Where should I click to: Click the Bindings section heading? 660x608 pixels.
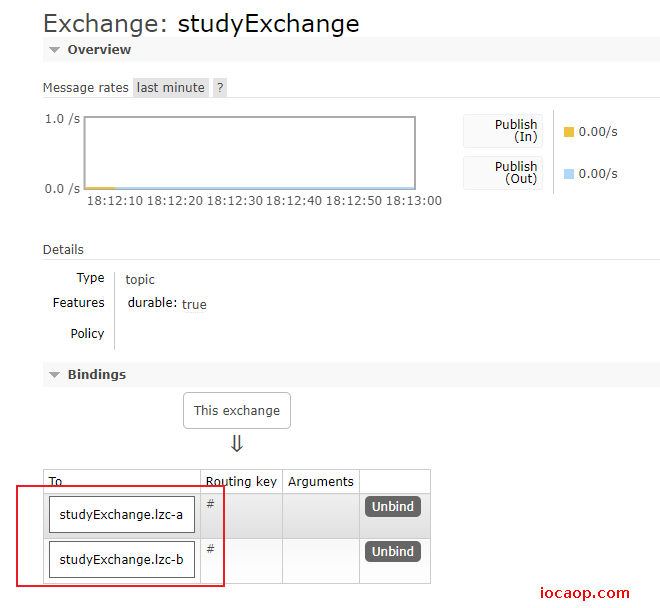(x=97, y=375)
